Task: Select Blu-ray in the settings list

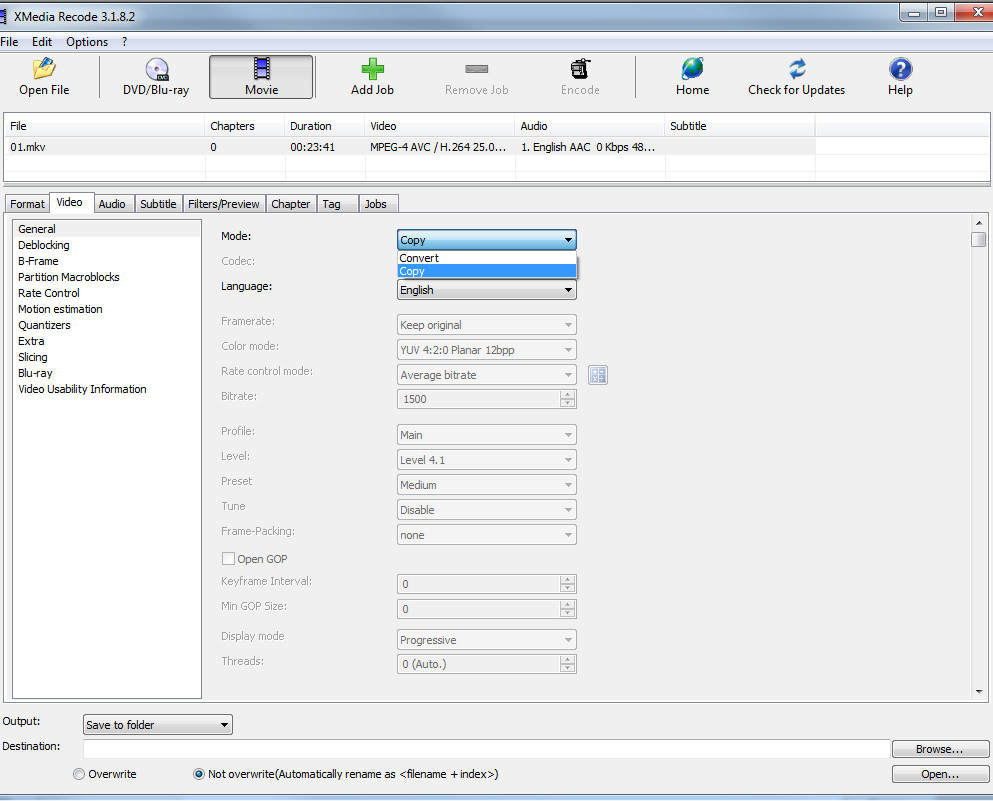Action: (x=35, y=373)
